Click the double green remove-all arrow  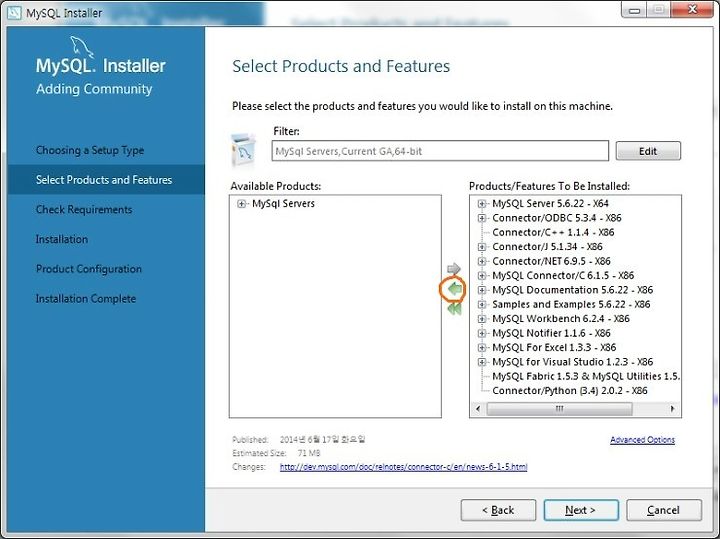[x=454, y=309]
